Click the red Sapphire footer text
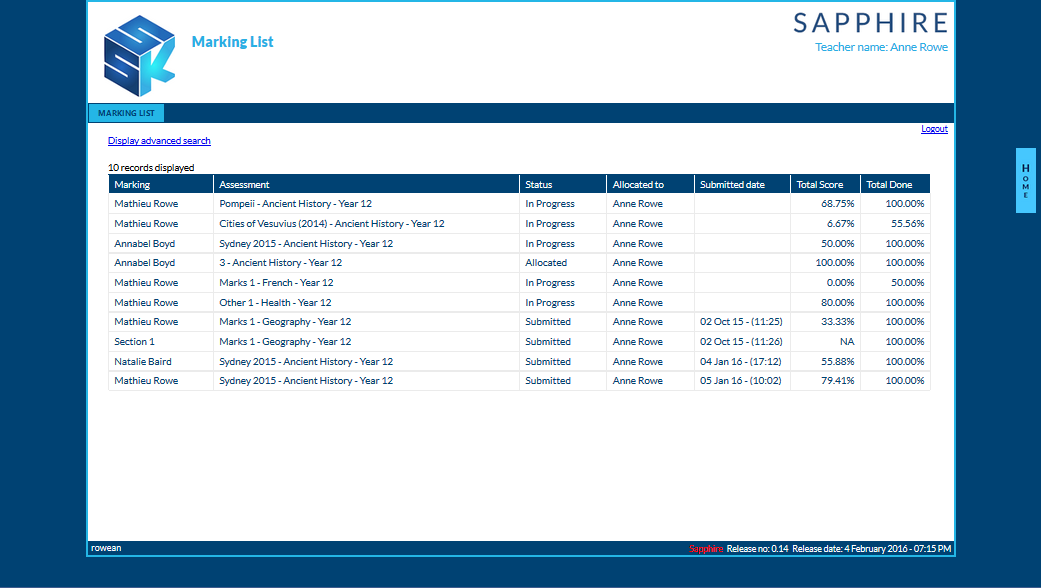Screen dimensions: 1041x588 click(706, 549)
